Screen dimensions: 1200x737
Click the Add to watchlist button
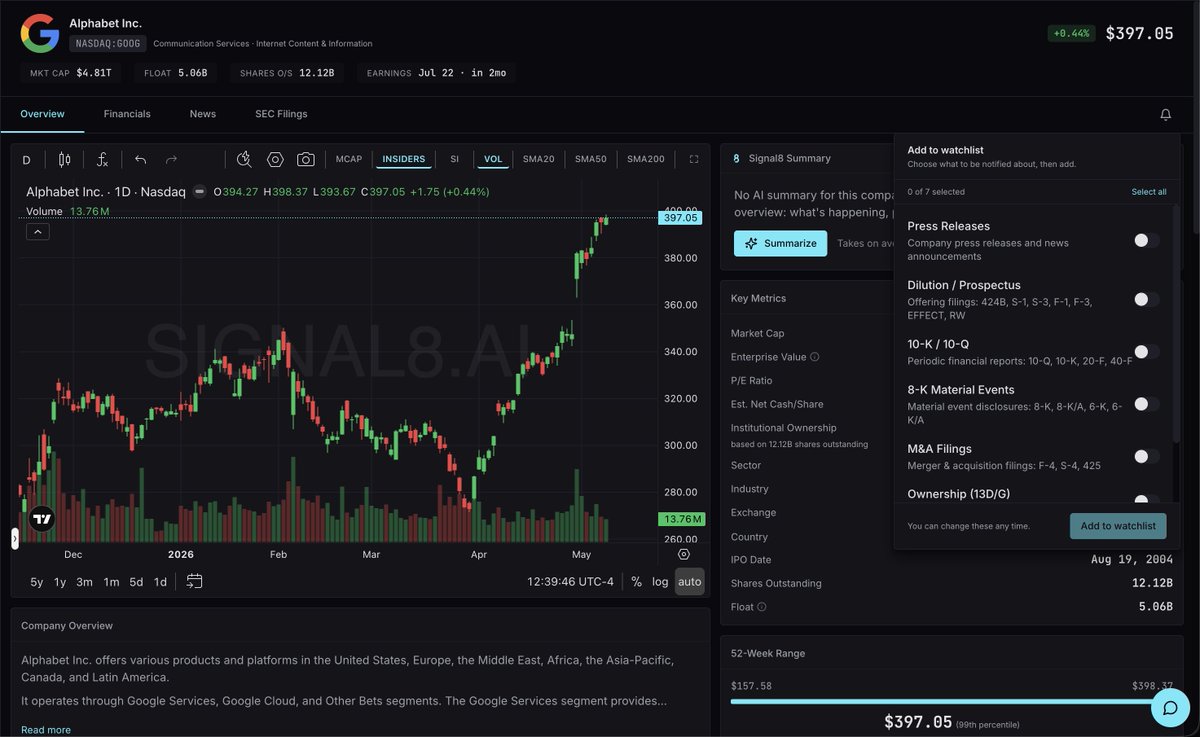tap(1117, 526)
